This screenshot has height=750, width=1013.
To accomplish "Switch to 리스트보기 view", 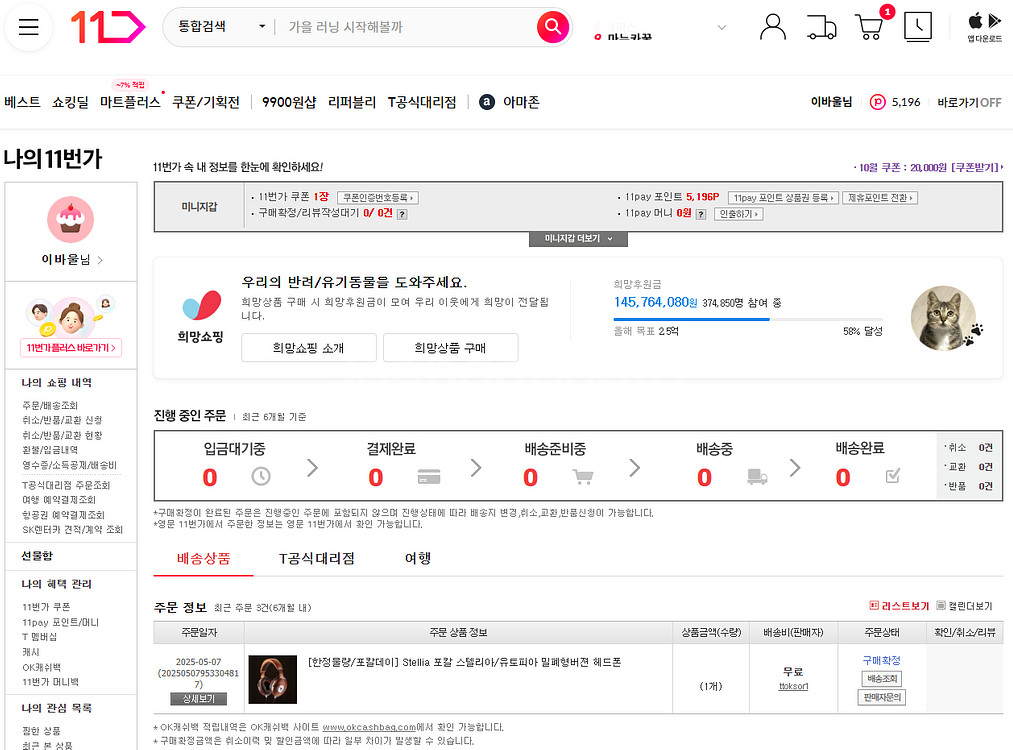I will pyautogui.click(x=899, y=606).
